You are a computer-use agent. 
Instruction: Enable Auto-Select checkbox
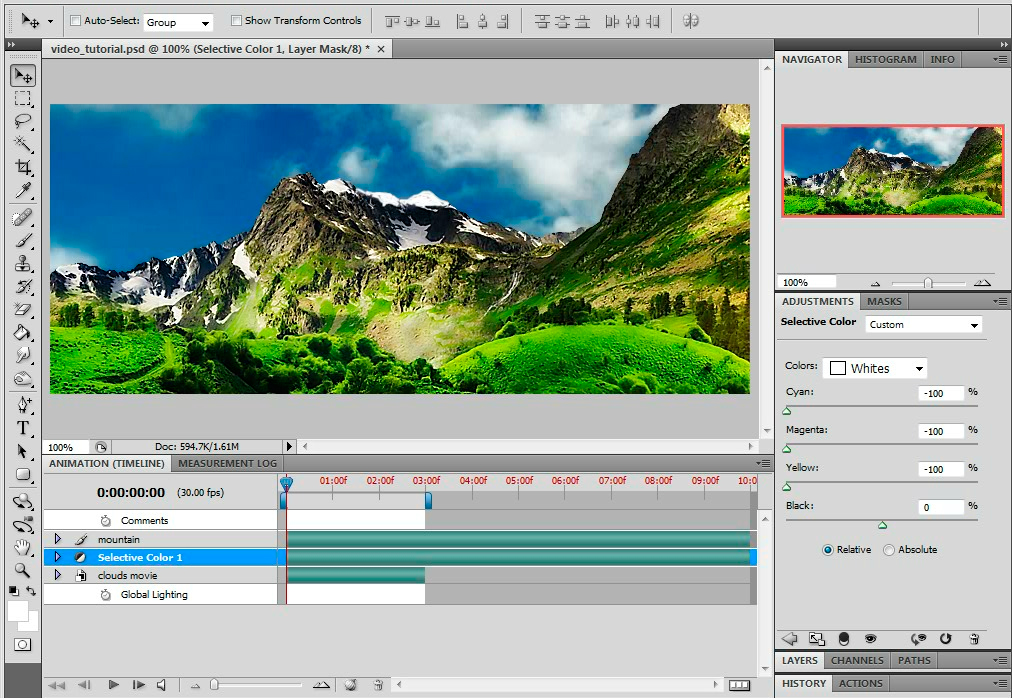pos(75,21)
